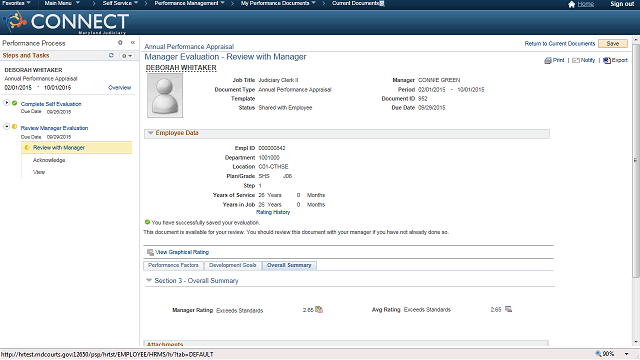640x360 pixels.
Task: Open the zoom level dropdown arrow
Action: (627, 354)
